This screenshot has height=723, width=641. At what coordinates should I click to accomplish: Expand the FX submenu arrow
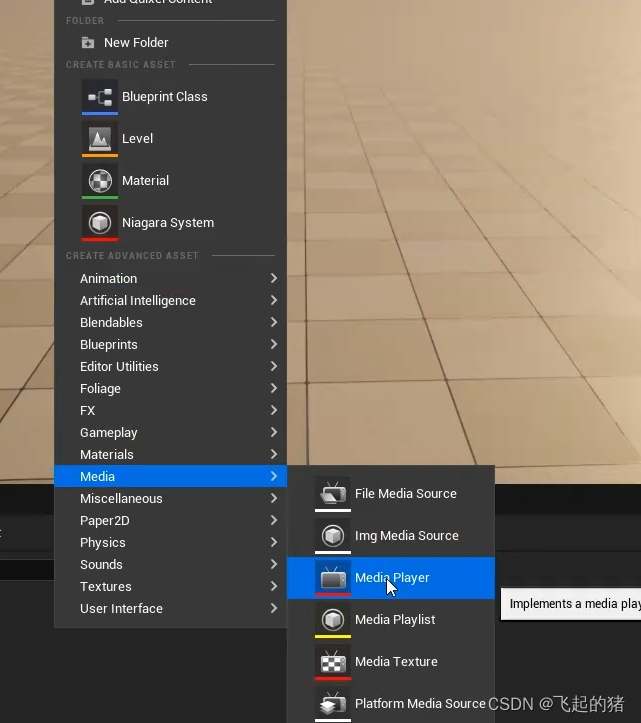[x=274, y=410]
